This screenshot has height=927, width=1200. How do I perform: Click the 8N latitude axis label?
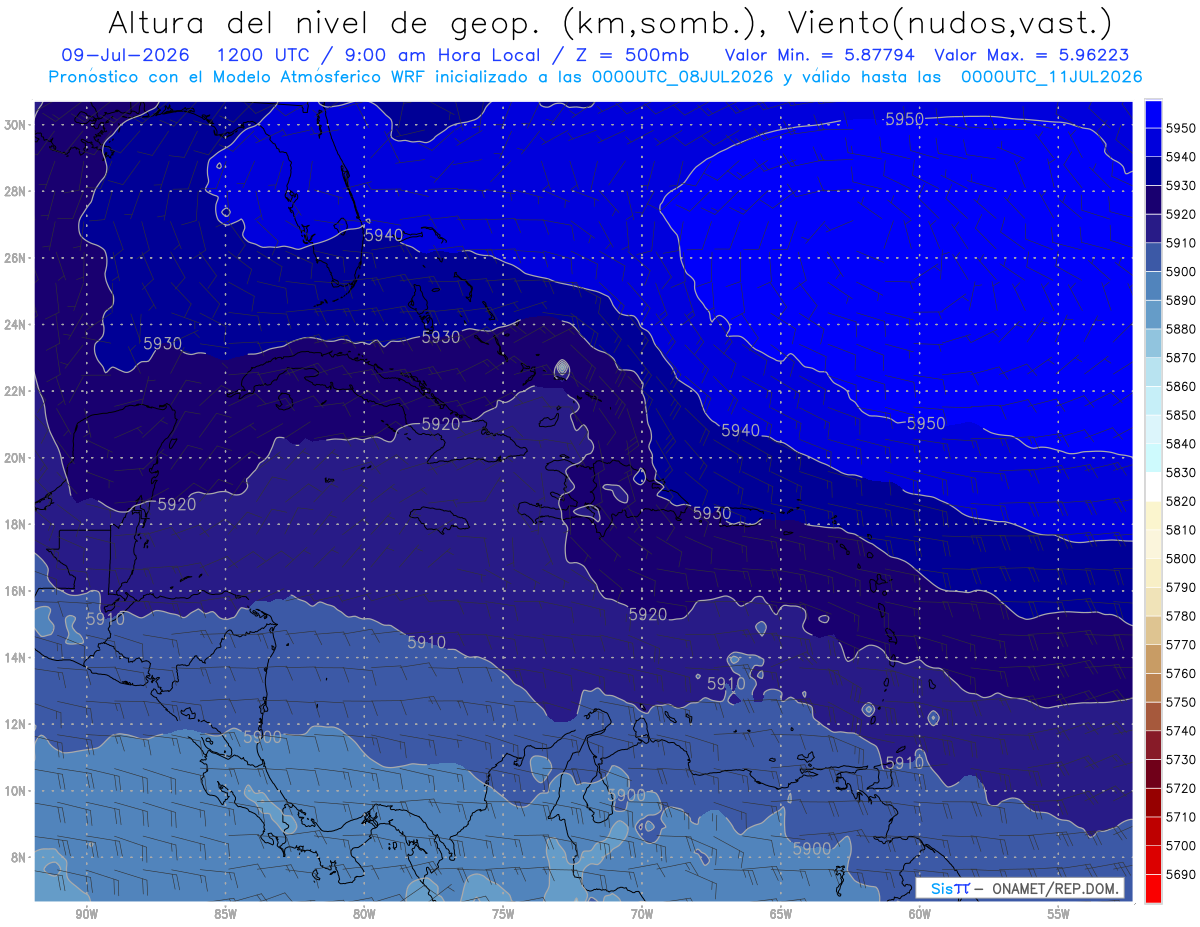20,857
